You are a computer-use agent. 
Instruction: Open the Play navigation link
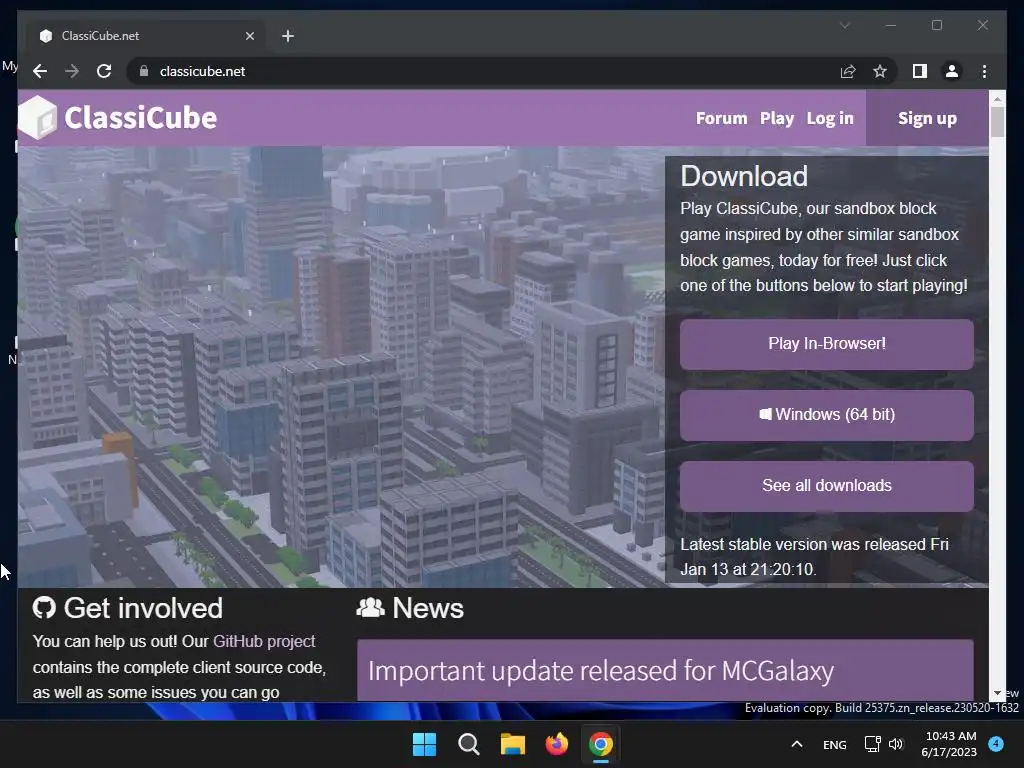(x=776, y=118)
